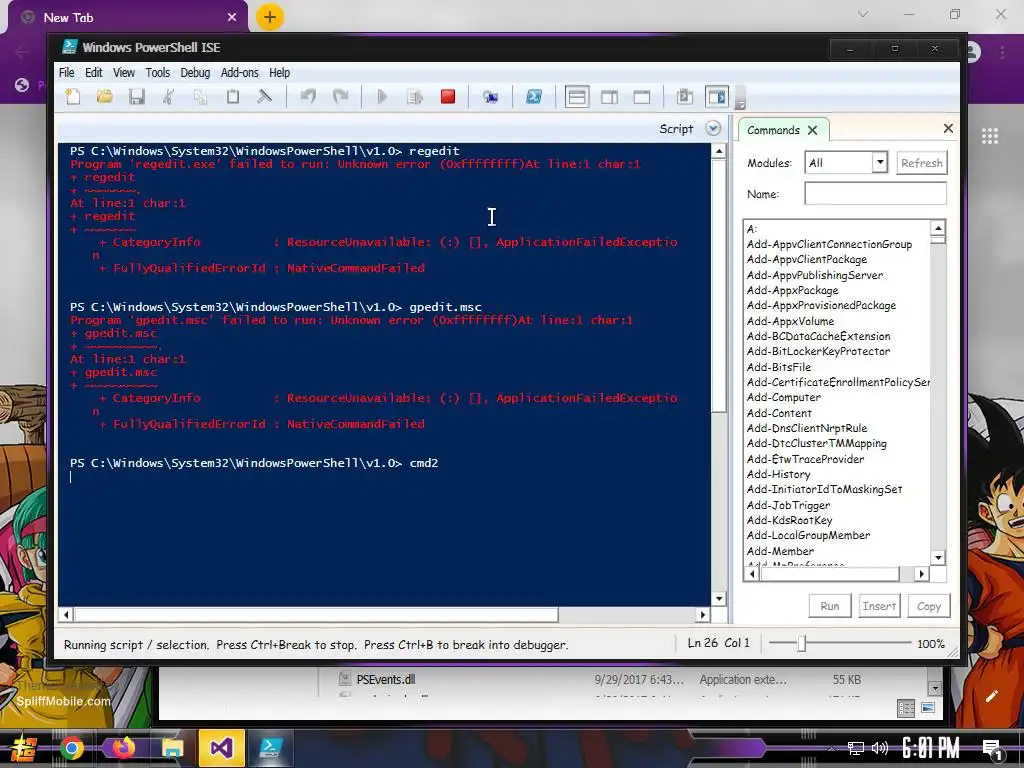Open the Tools menu
Image resolution: width=1024 pixels, height=768 pixels.
(157, 72)
